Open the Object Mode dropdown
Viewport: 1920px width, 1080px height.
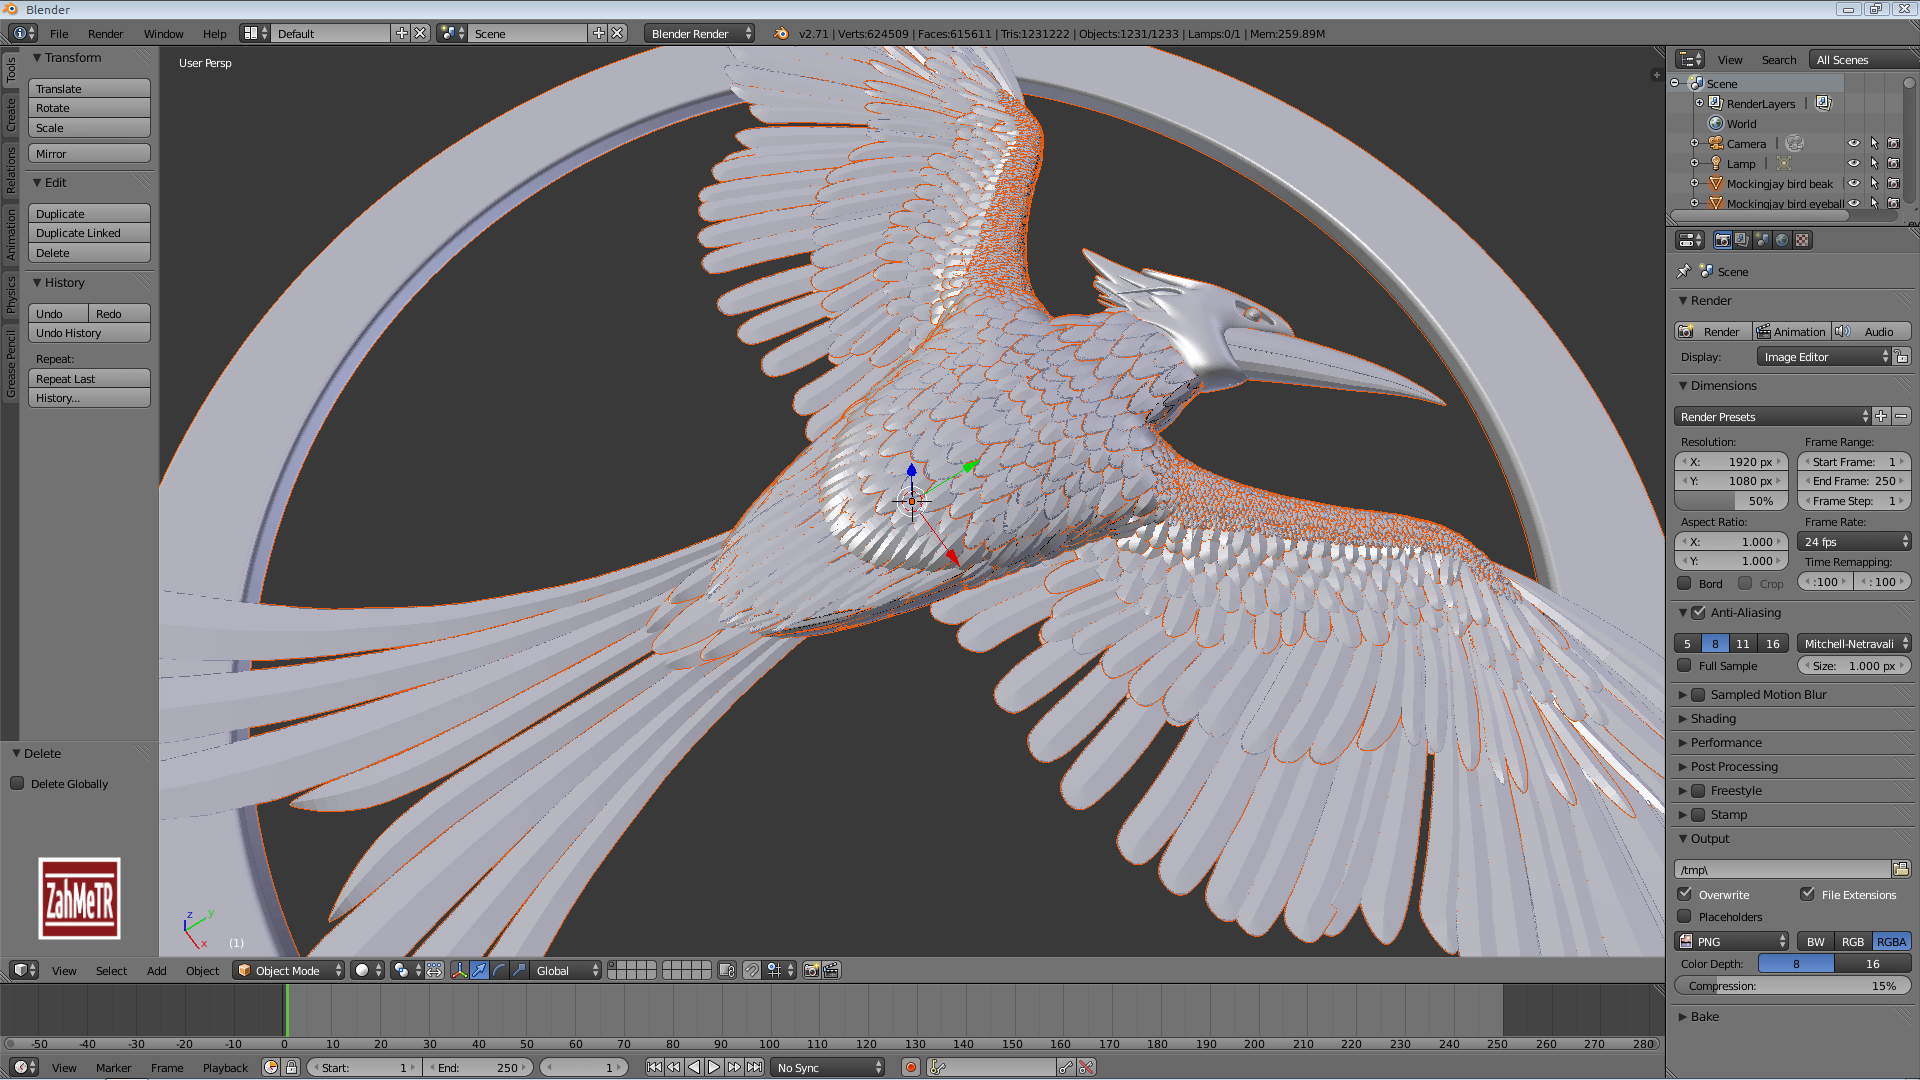(288, 970)
